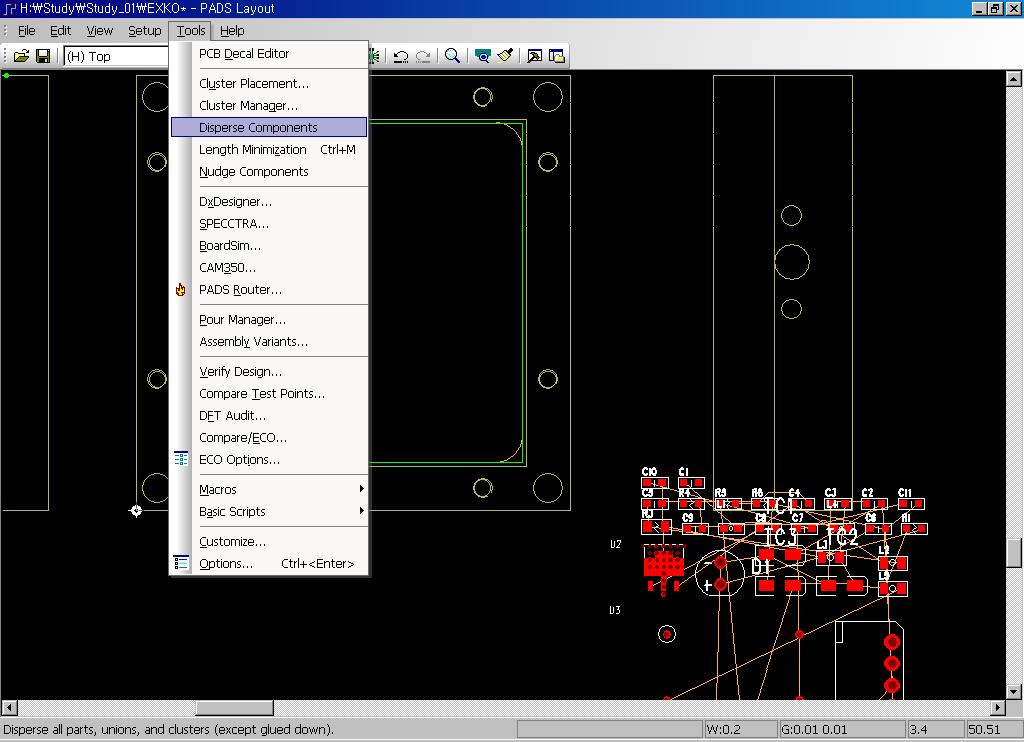1024x742 pixels.
Task: Click the ECO Options list icon
Action: point(181,459)
